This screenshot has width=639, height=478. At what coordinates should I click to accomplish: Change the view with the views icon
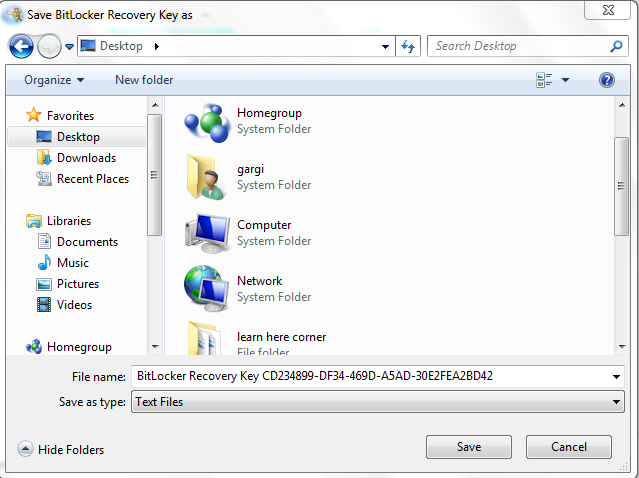point(544,80)
